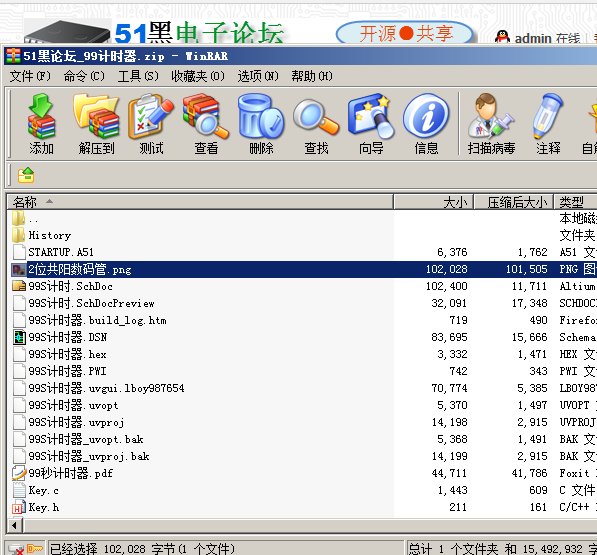The height and width of the screenshot is (555, 597).
Task: Click the 开源共享 banner button
Action: coord(405,33)
